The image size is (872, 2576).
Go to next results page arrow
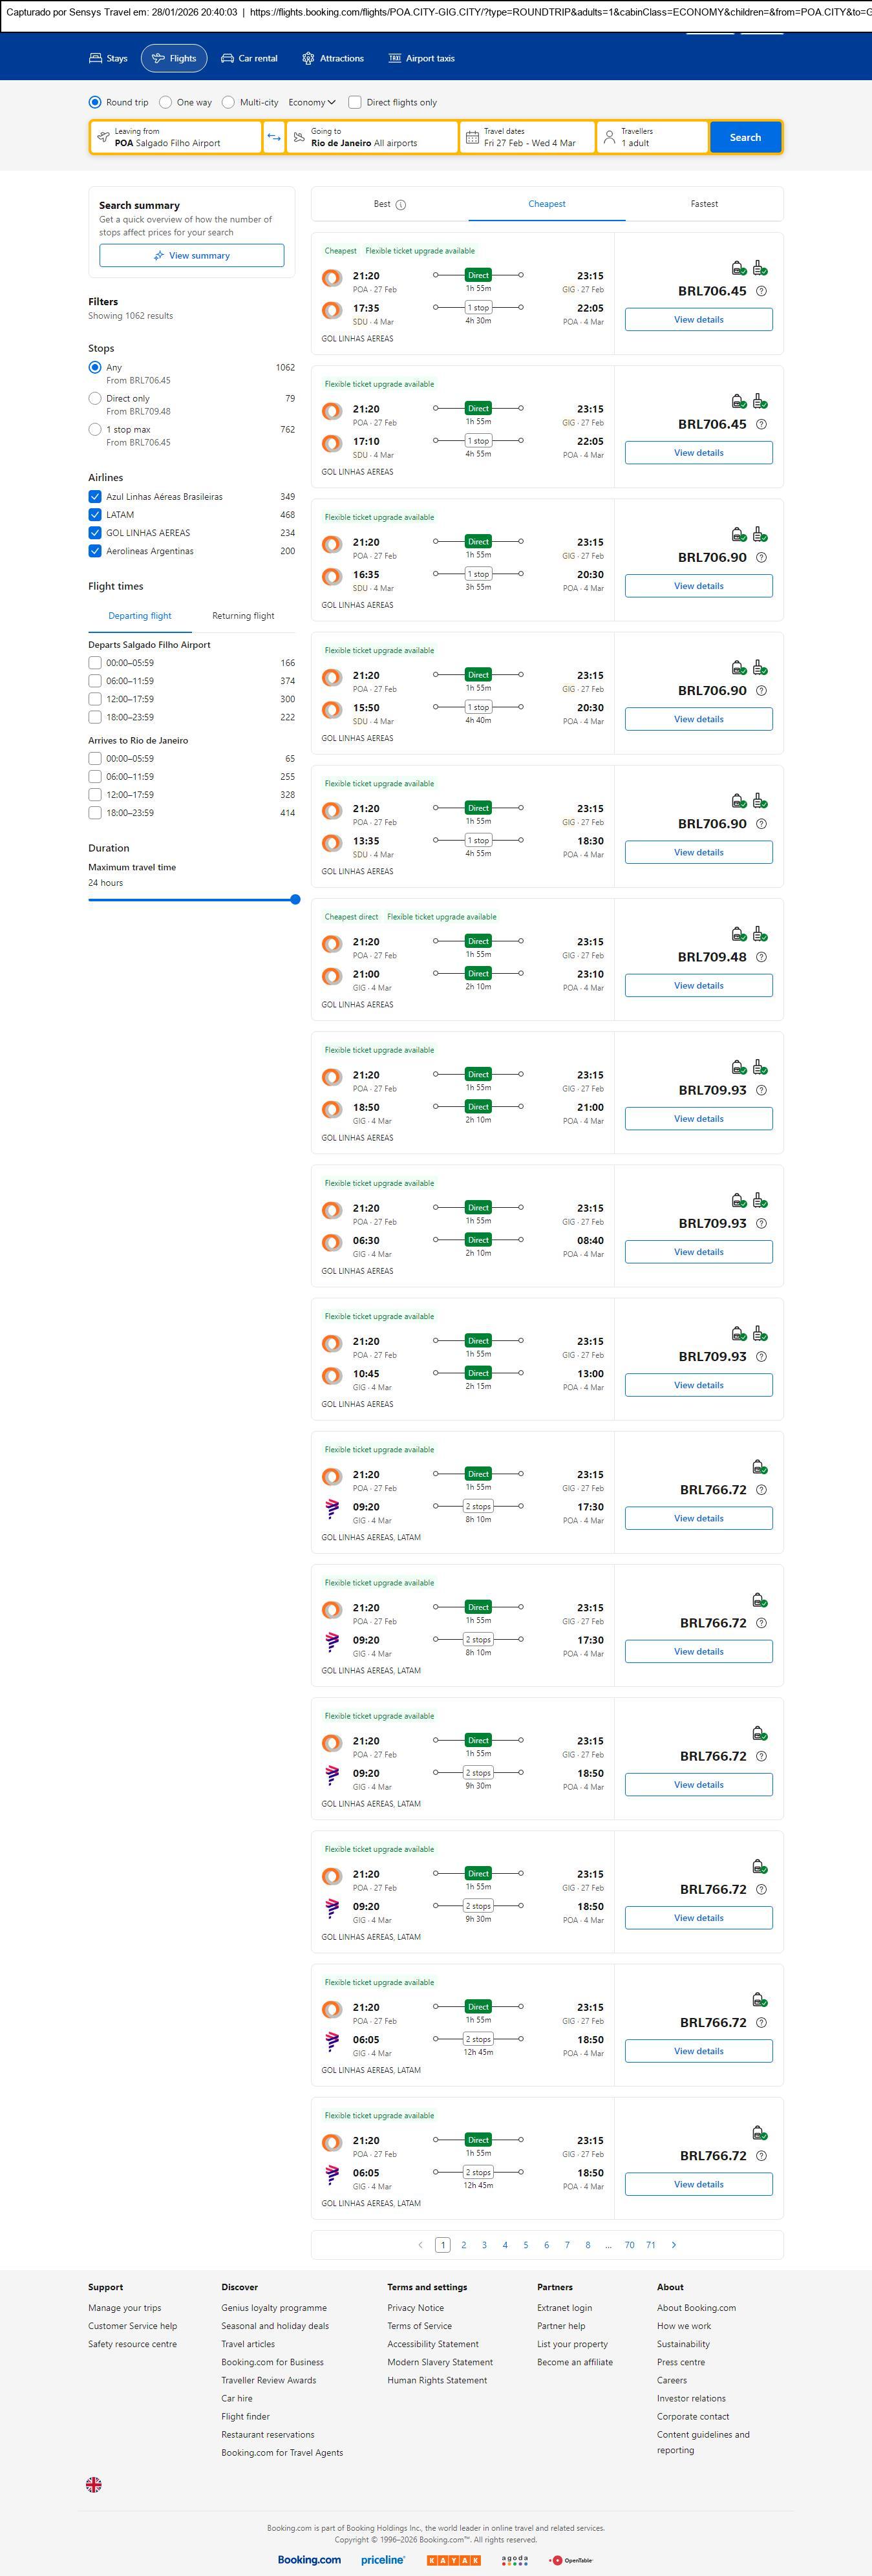[x=673, y=2244]
